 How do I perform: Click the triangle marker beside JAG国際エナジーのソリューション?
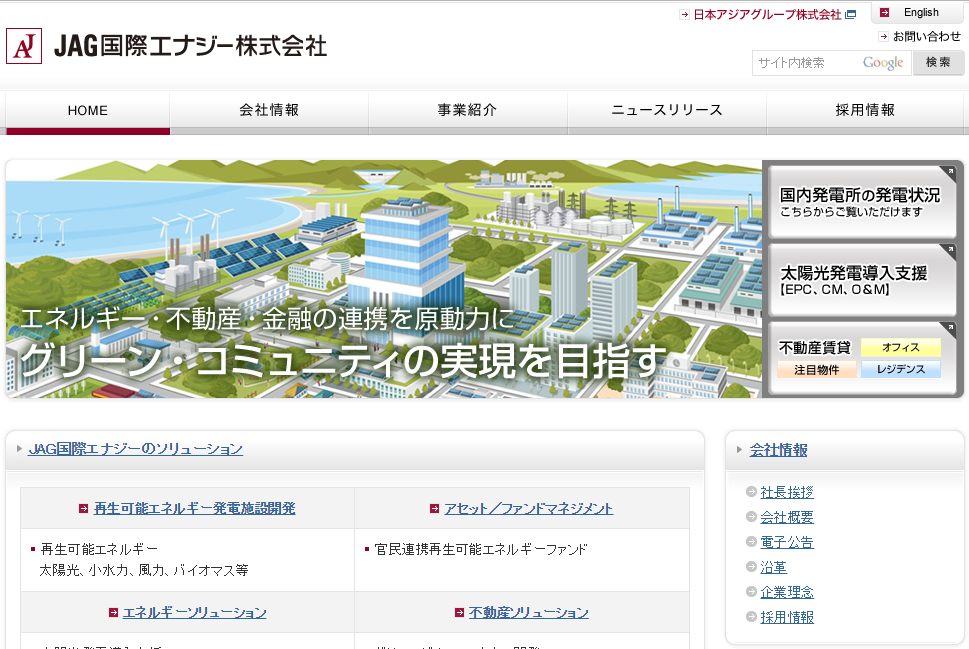pos(20,449)
